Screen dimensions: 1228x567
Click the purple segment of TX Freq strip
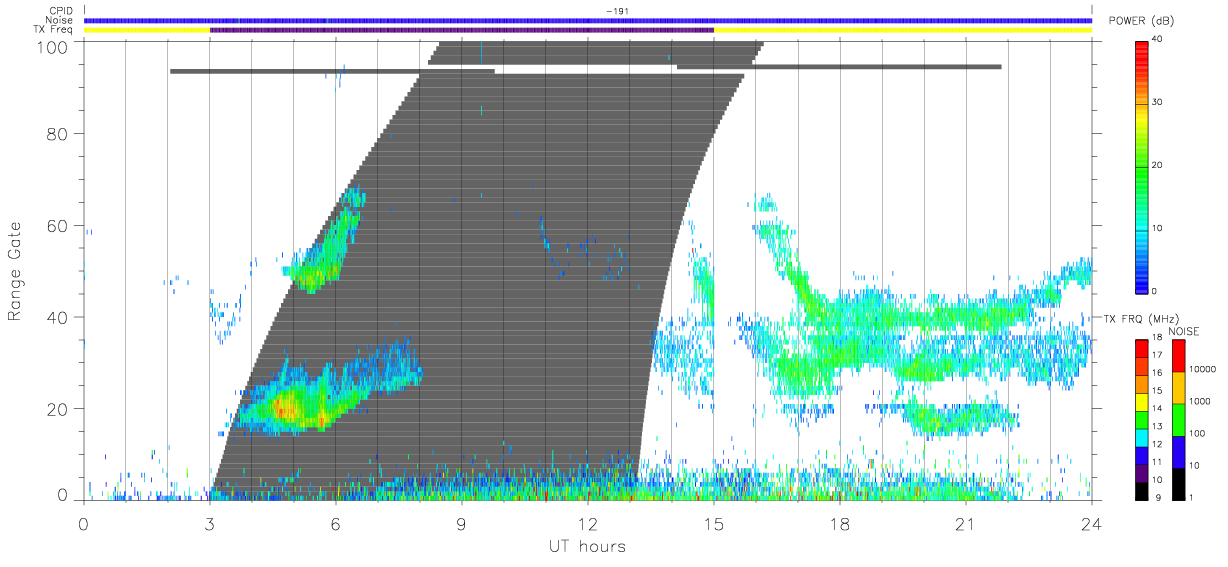tap(462, 30)
